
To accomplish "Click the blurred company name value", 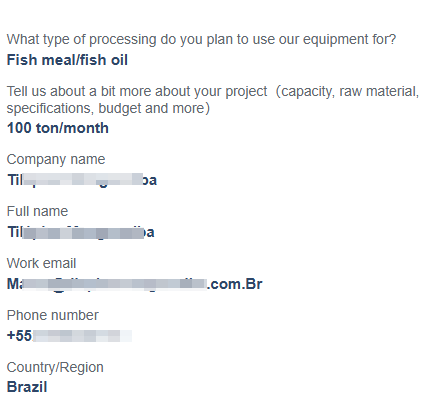I will [82, 180].
